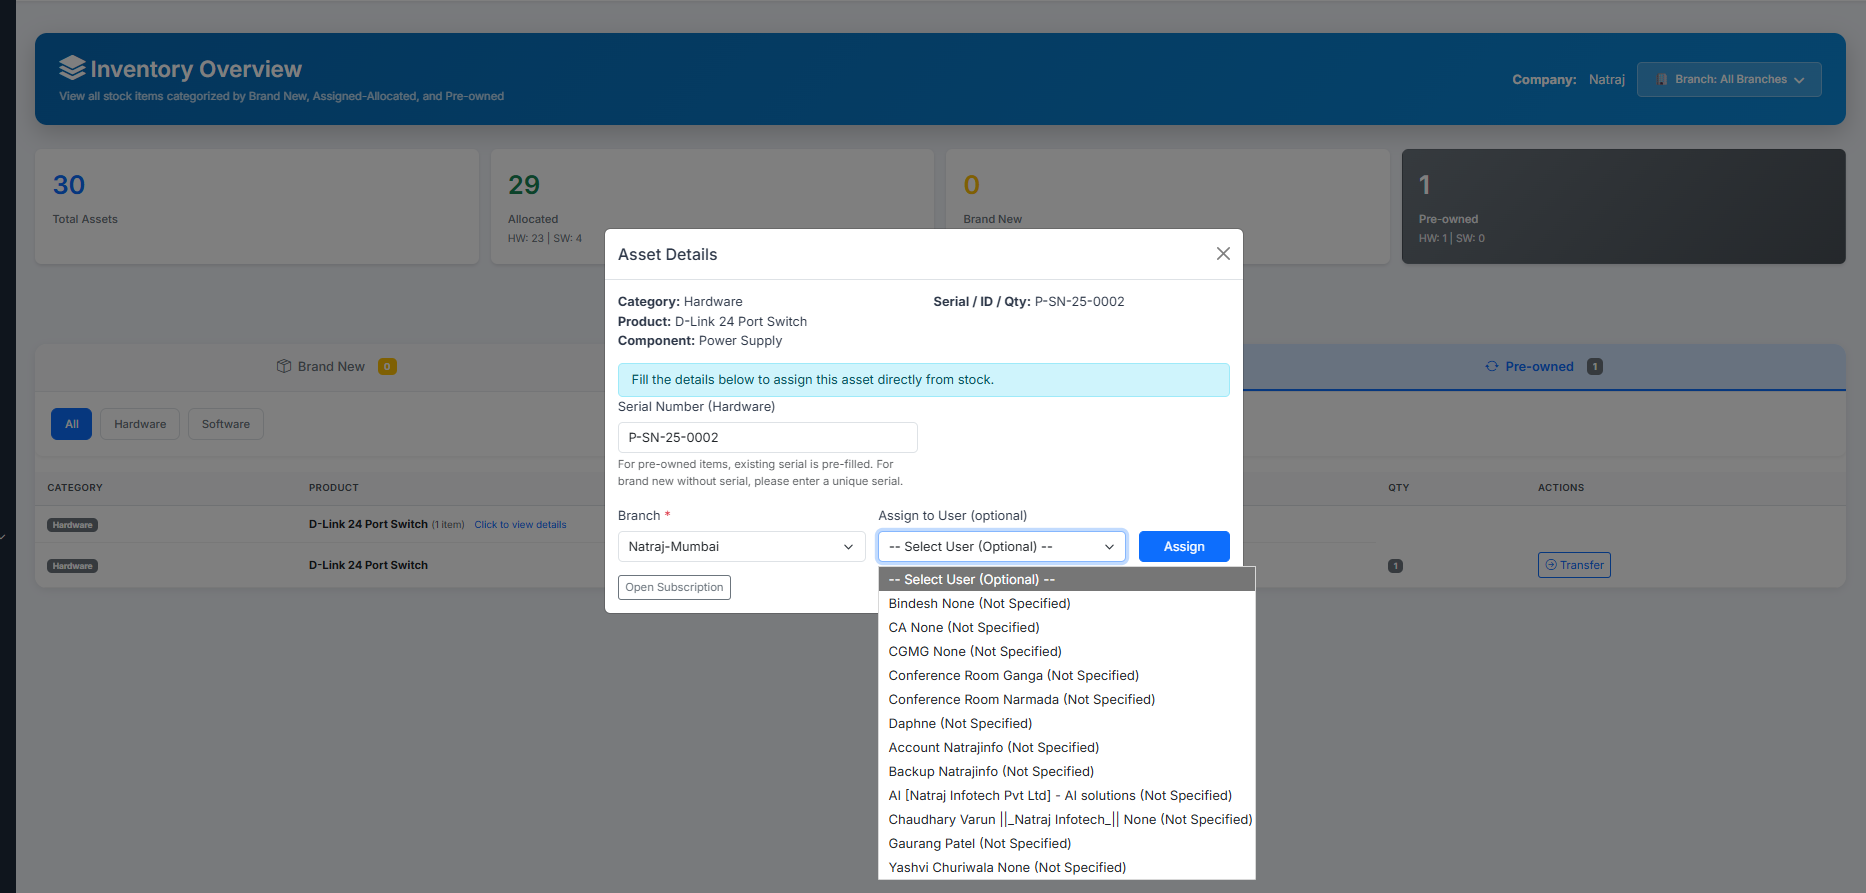Open the Natraj-Mumbai branch dropdown
This screenshot has height=893, width=1866.
741,547
